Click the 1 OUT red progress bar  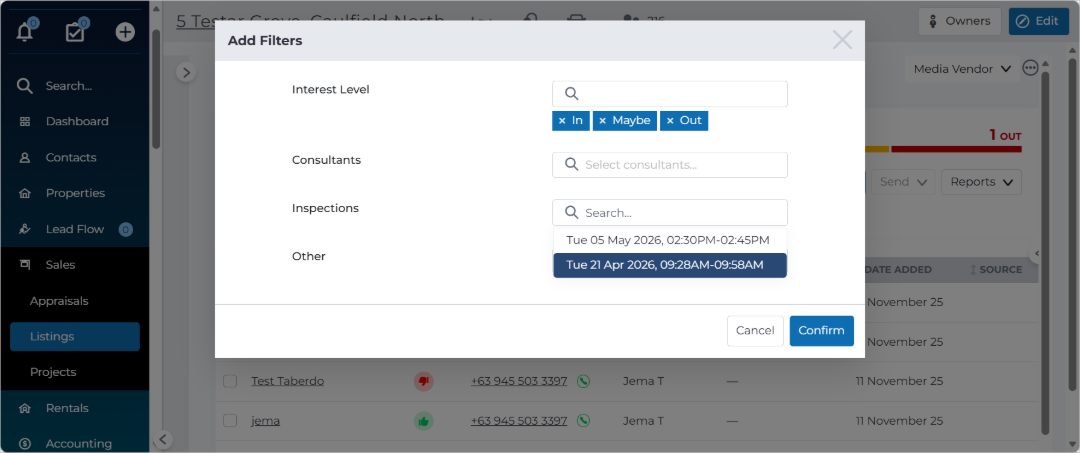click(x=956, y=149)
